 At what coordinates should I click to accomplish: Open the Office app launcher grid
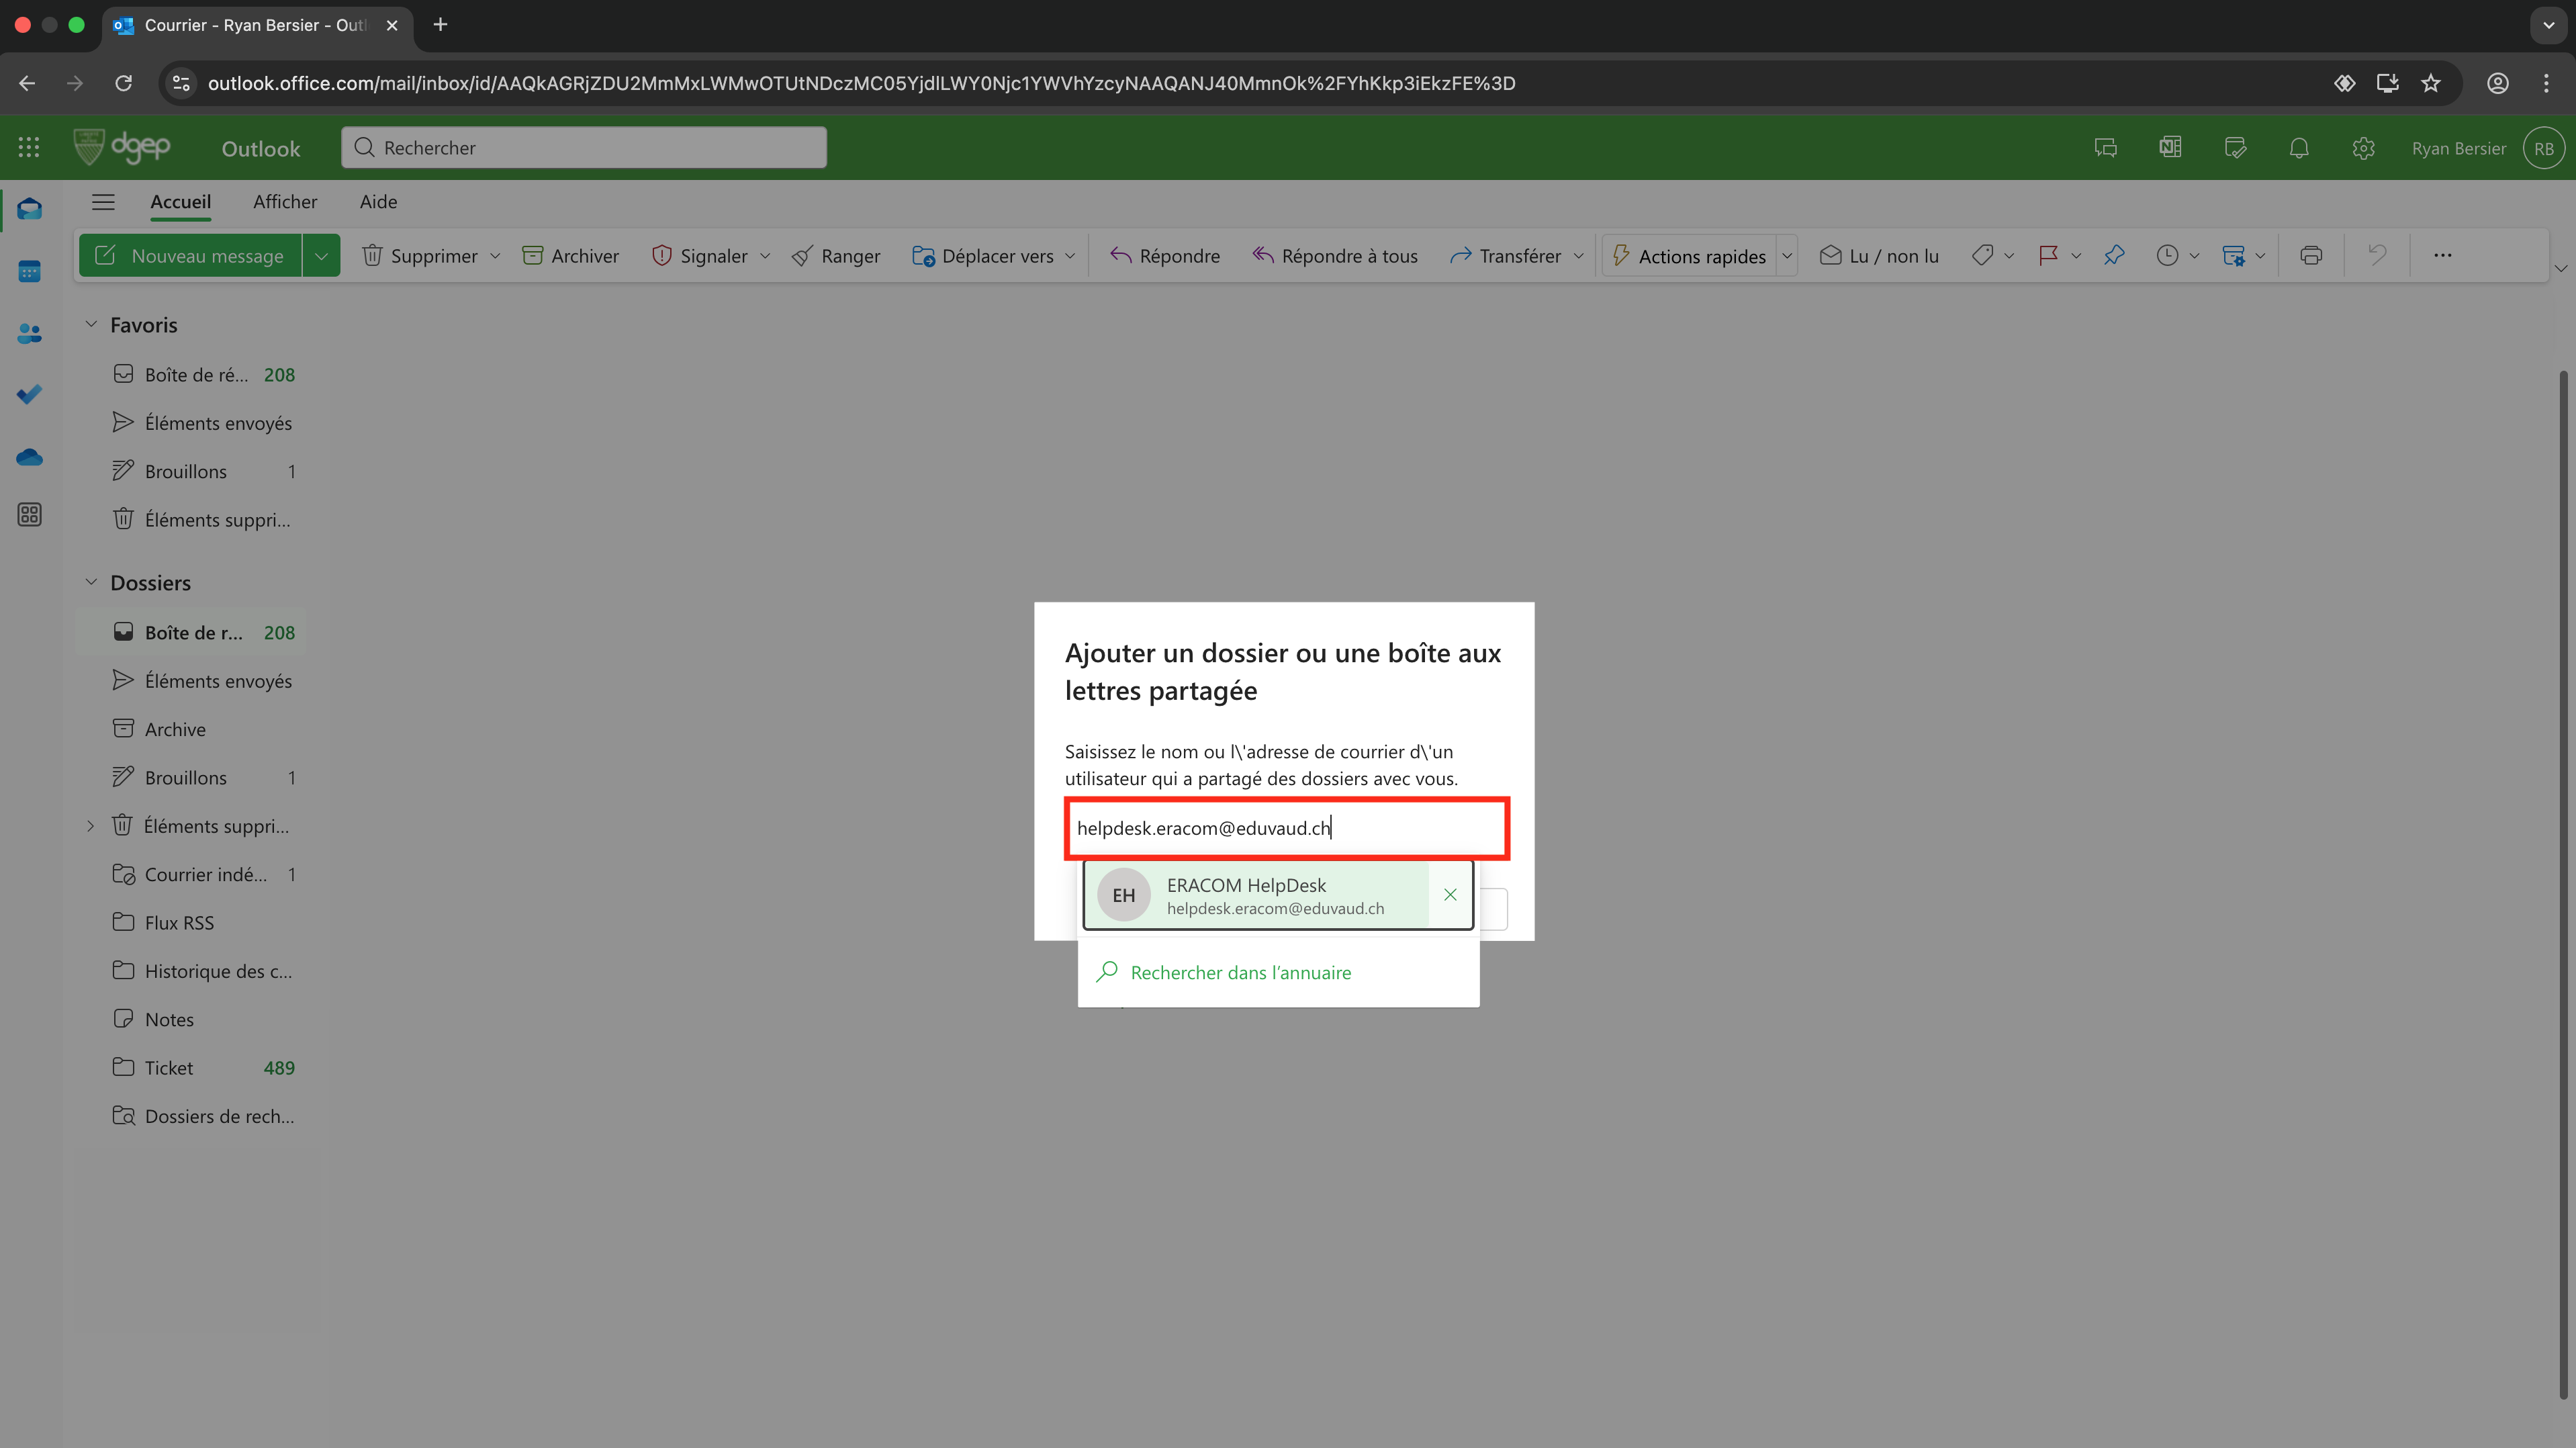point(29,148)
